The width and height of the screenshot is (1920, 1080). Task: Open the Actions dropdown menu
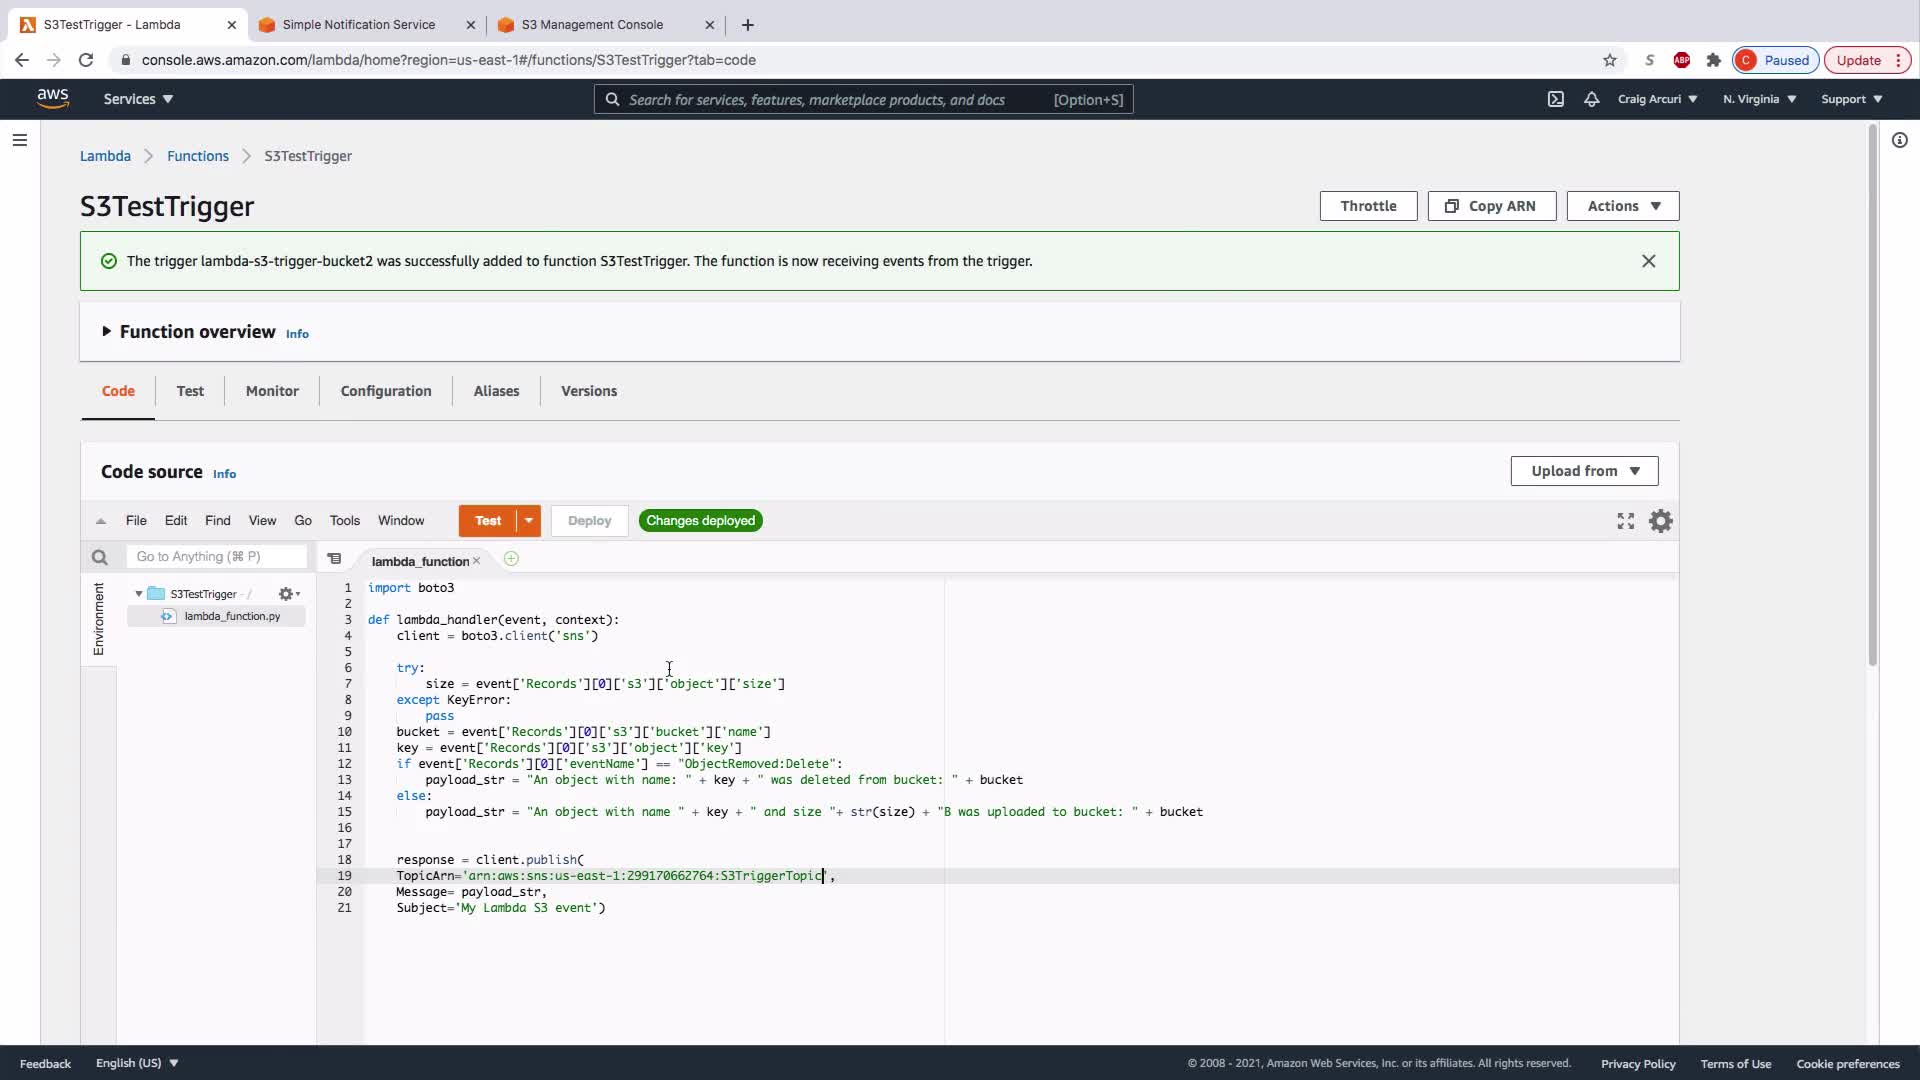[1622, 206]
